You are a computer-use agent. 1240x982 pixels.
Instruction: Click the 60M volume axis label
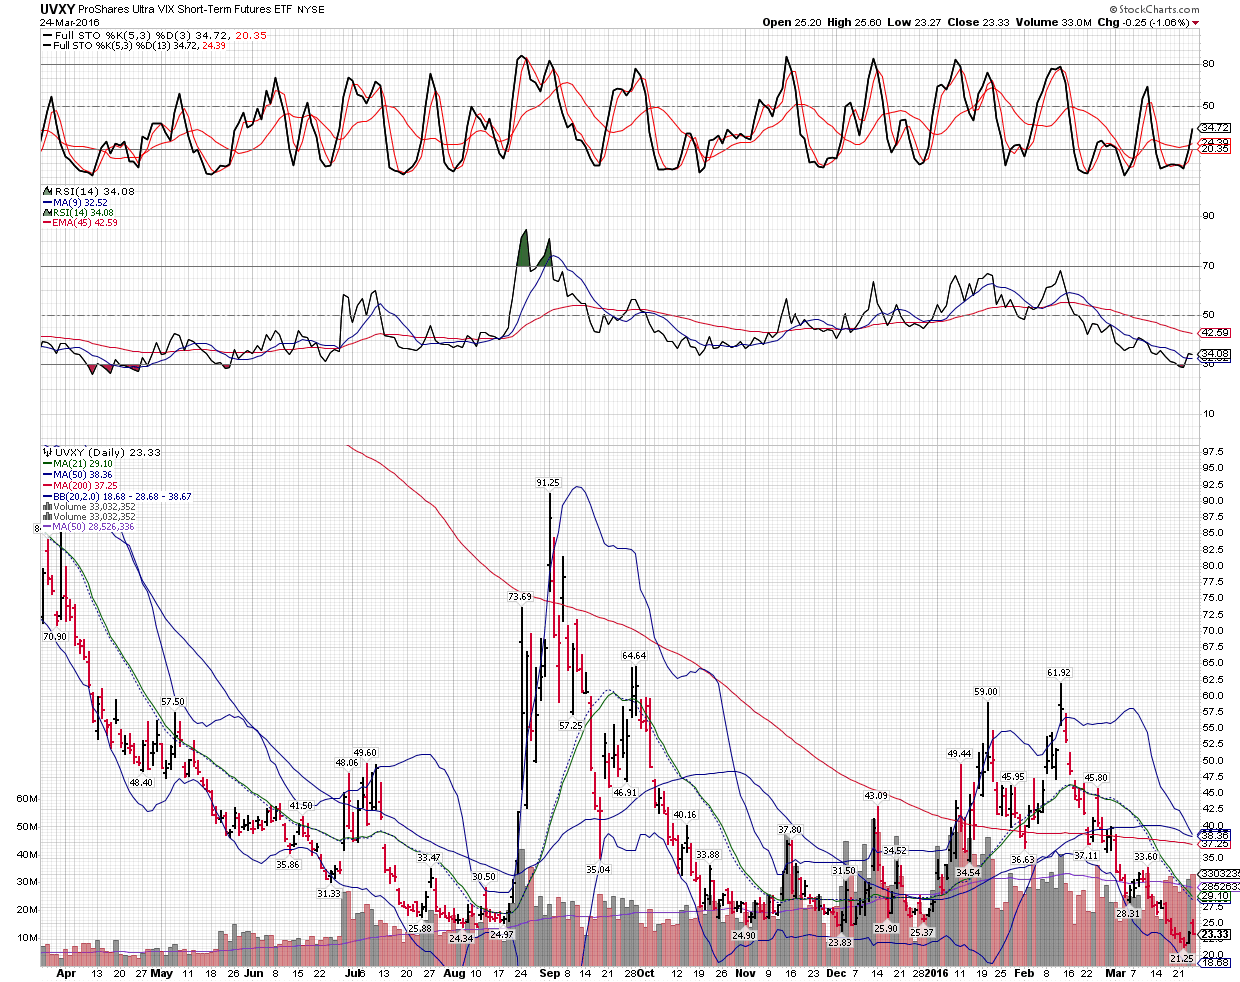click(x=27, y=799)
